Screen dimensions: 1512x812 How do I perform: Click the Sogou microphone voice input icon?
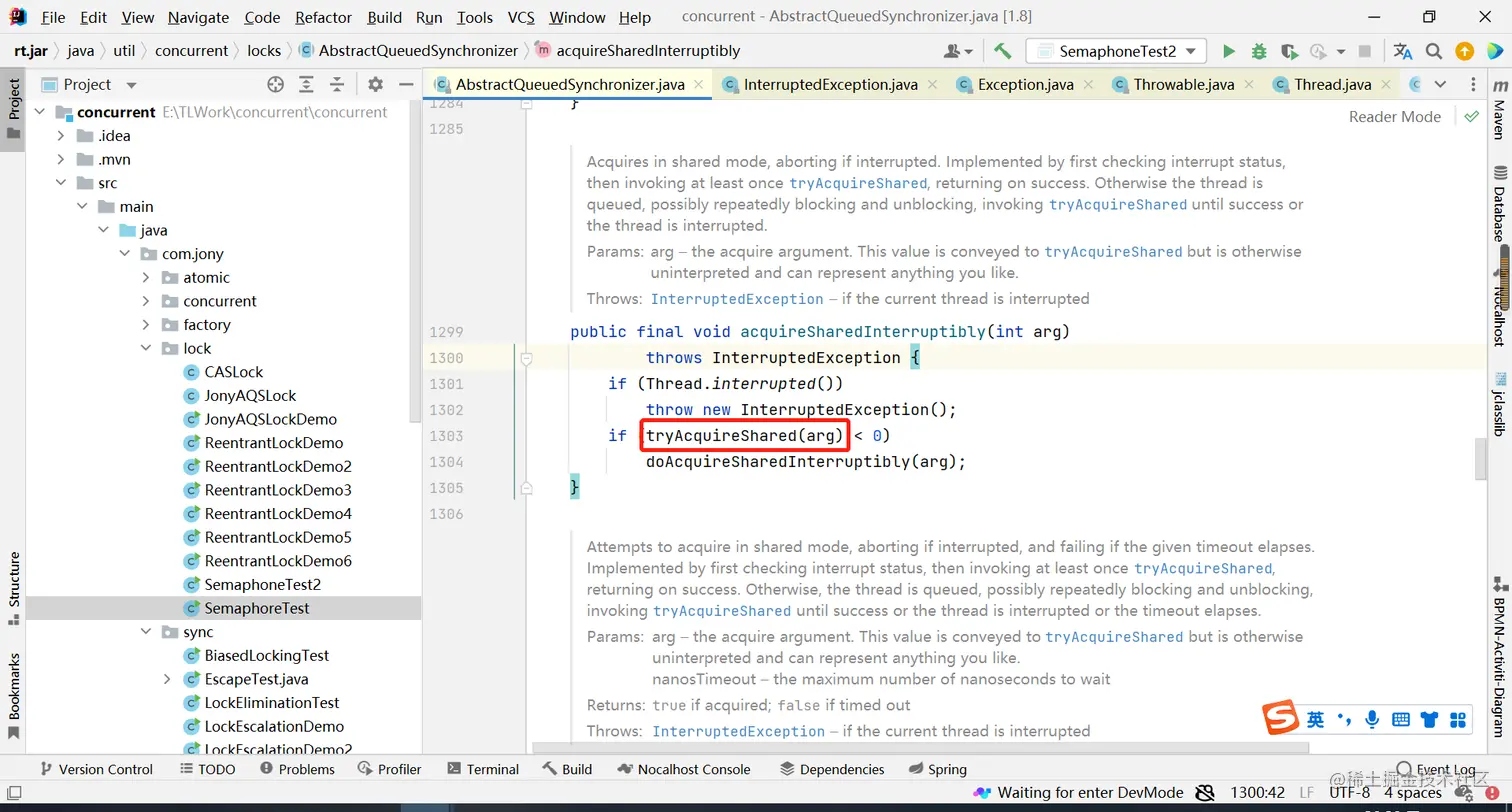click(1373, 719)
